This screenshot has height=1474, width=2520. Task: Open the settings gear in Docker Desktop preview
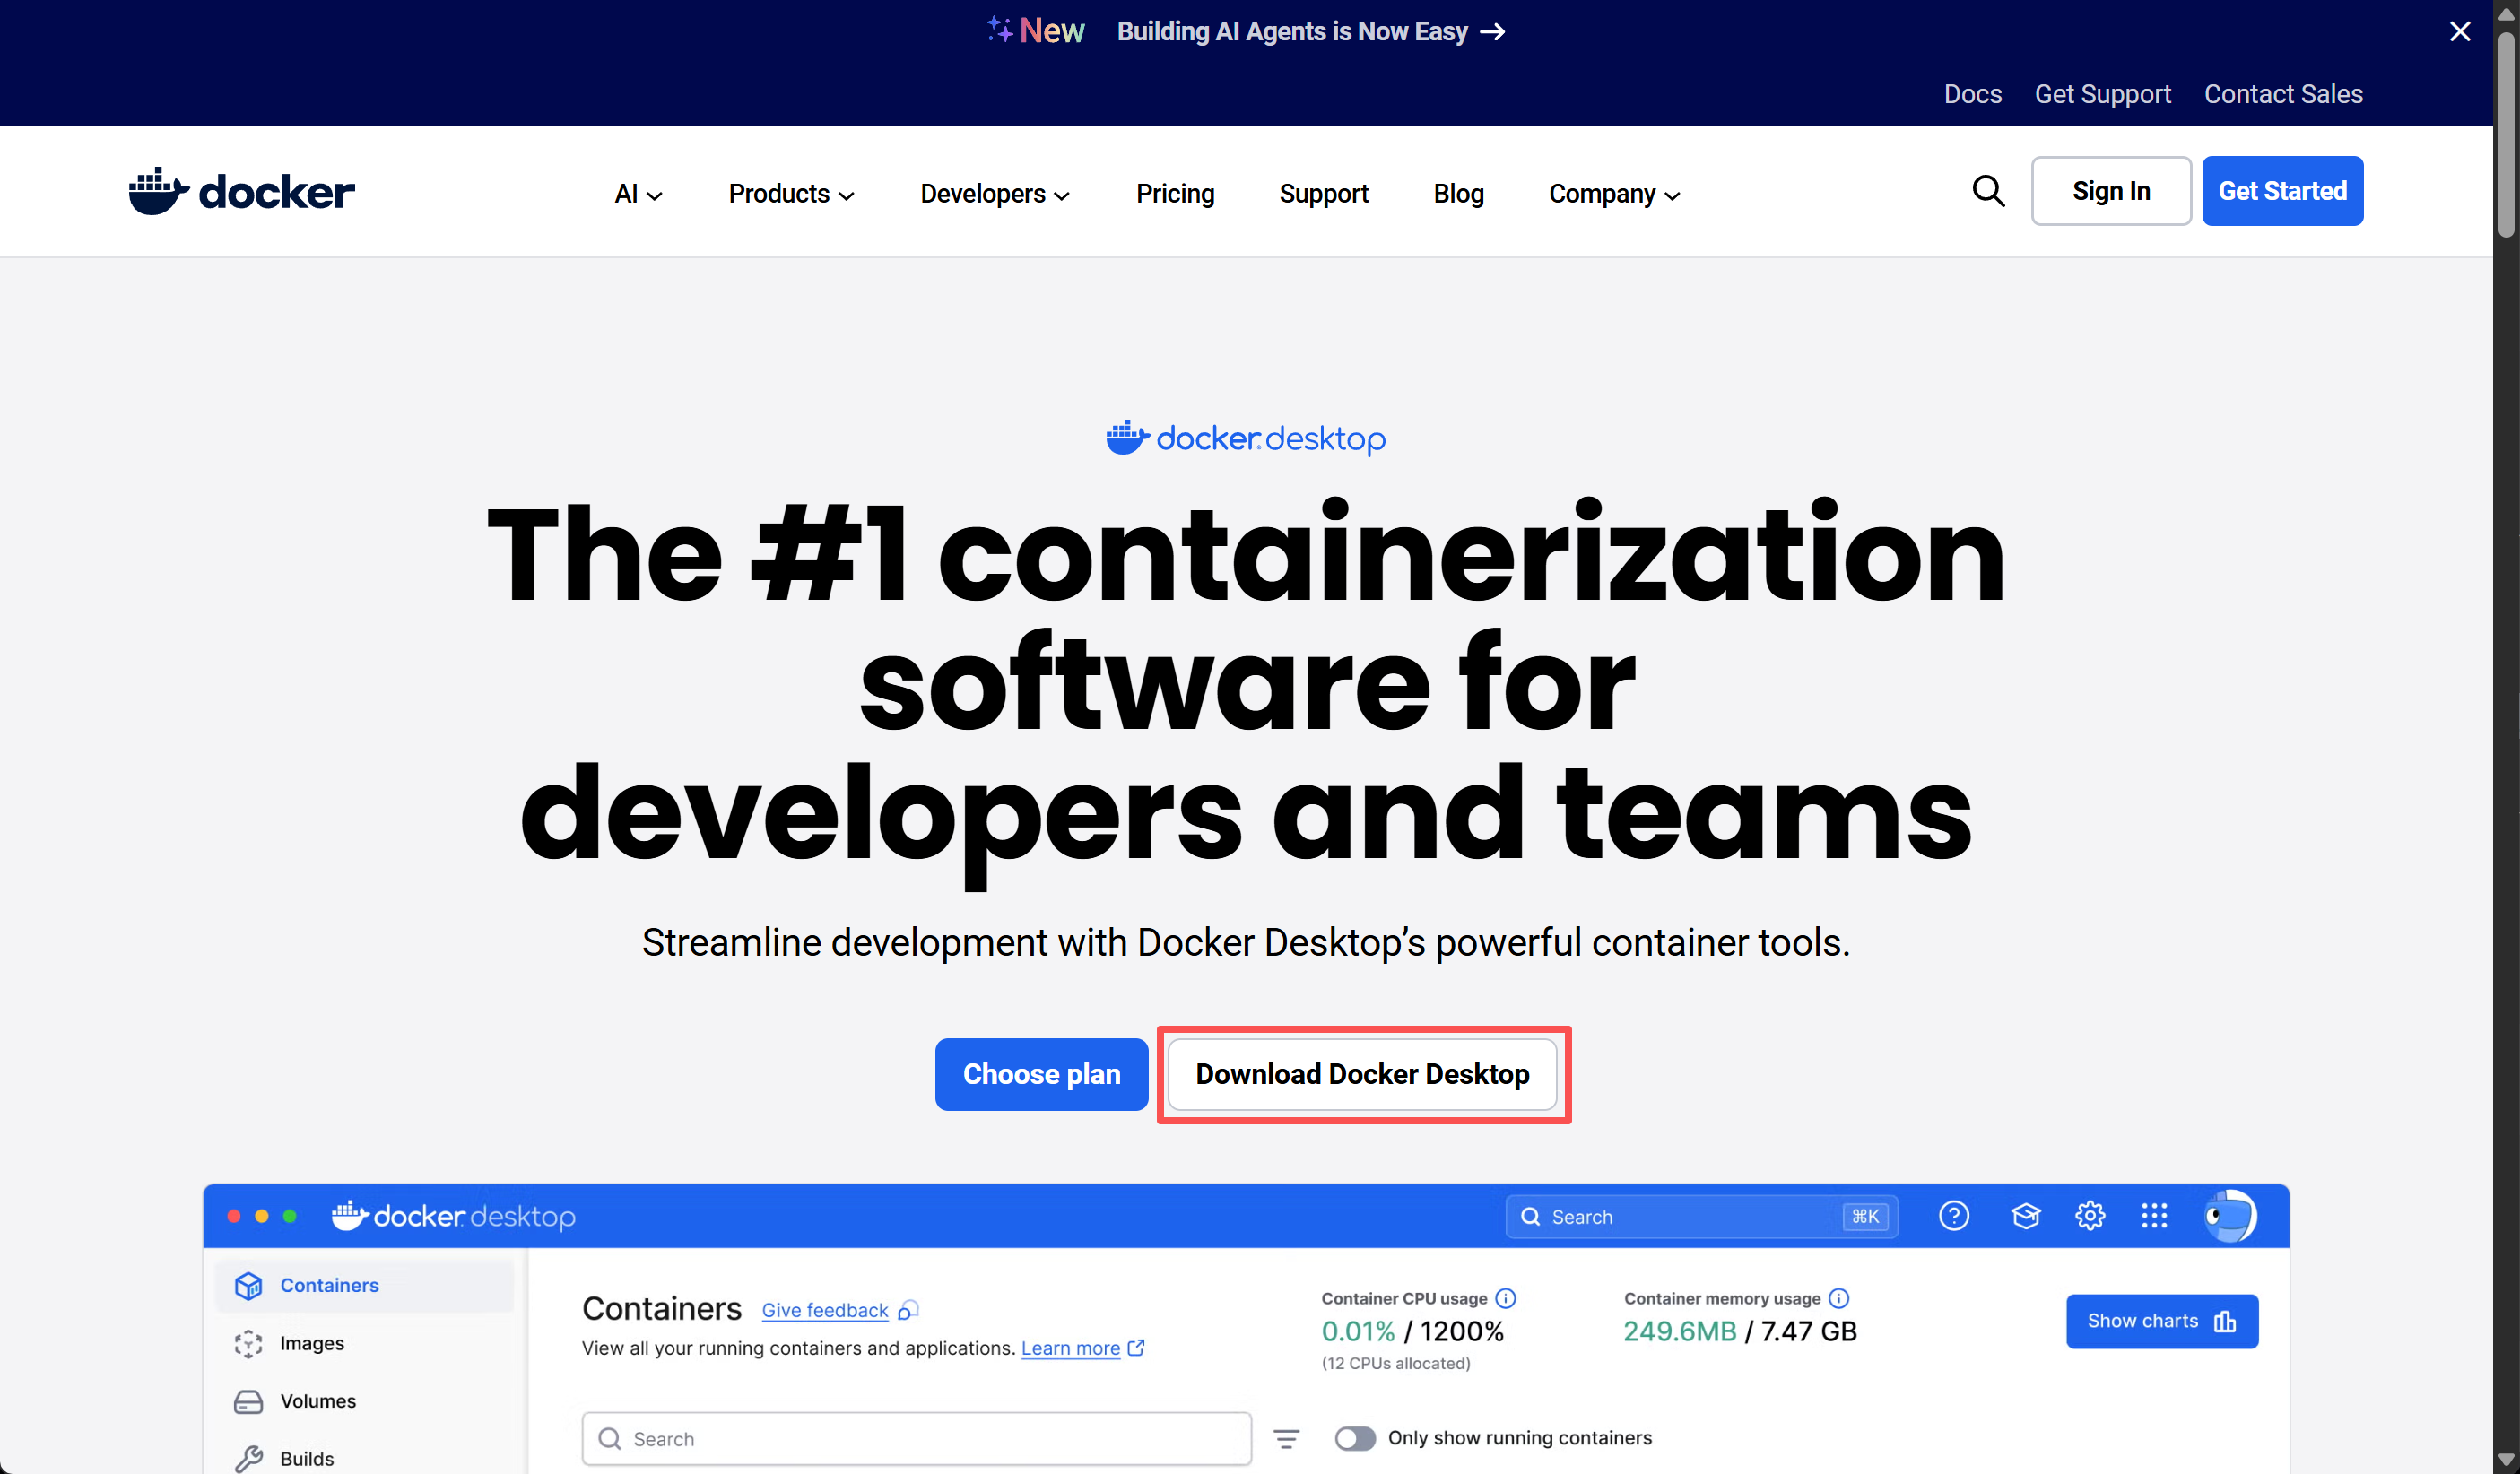(2090, 1216)
